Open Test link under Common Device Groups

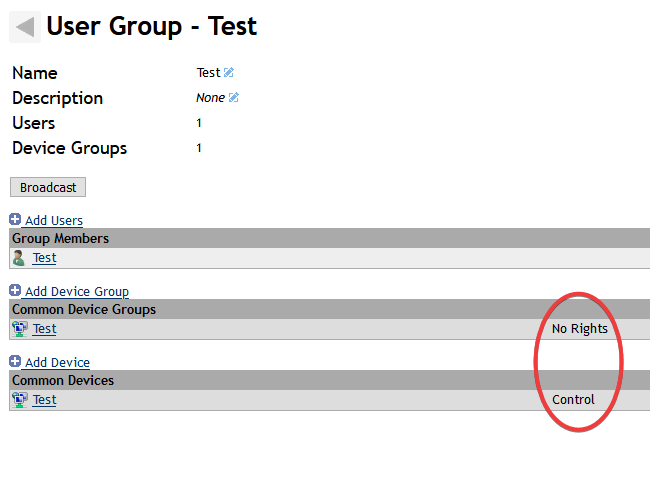[44, 329]
